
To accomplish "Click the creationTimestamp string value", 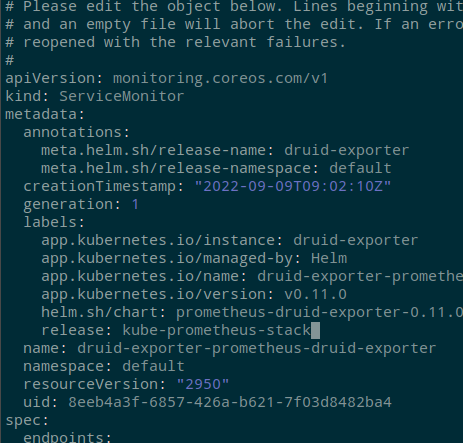I will (x=293, y=186).
